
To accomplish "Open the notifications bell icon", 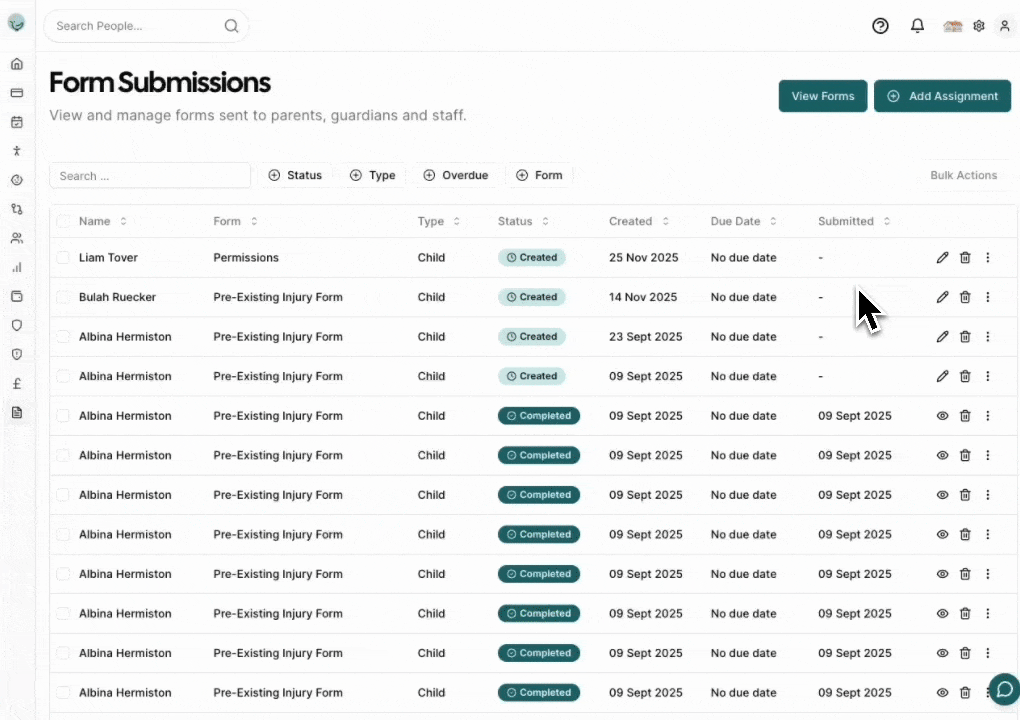I will [917, 26].
